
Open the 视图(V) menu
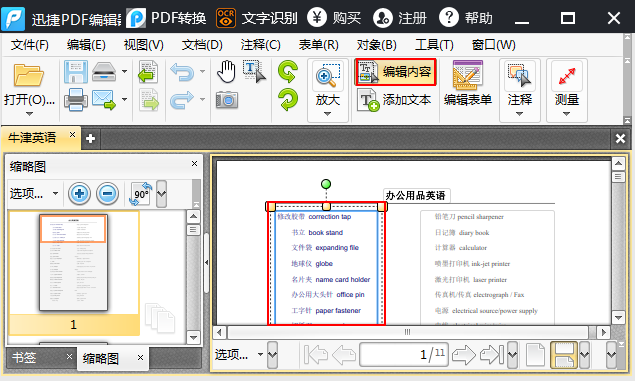(x=143, y=45)
